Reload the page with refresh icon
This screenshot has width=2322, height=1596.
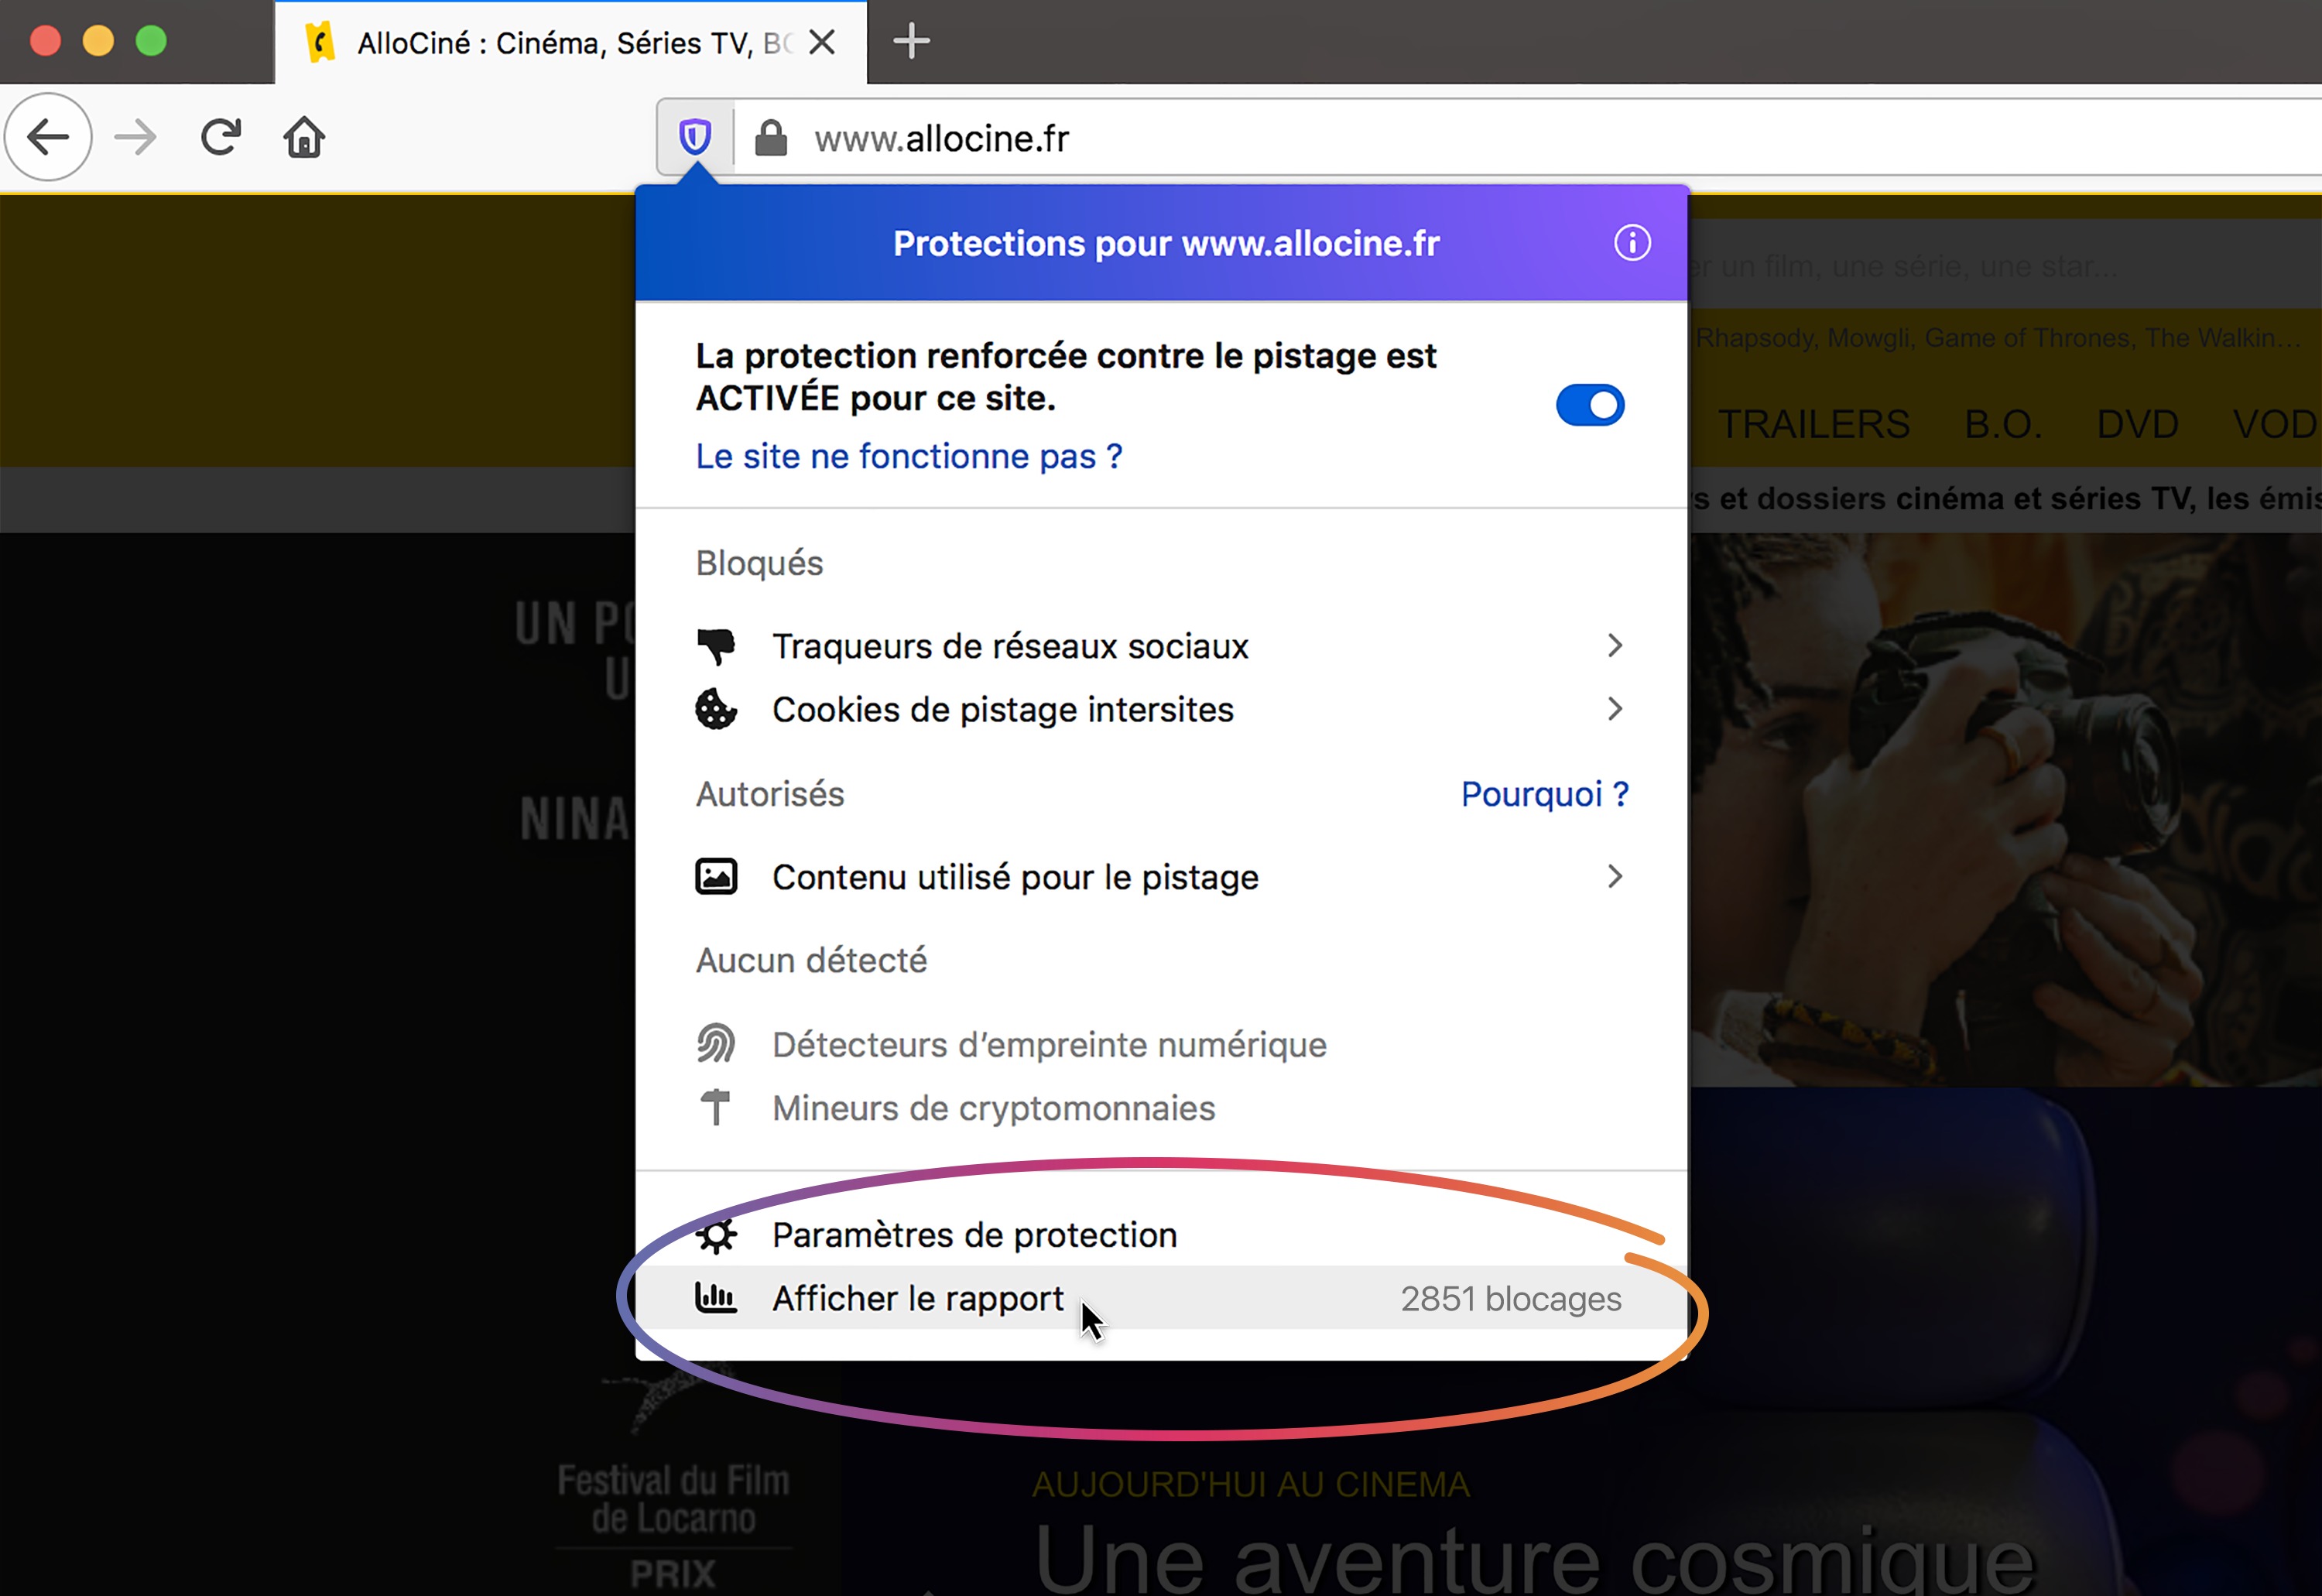(221, 138)
